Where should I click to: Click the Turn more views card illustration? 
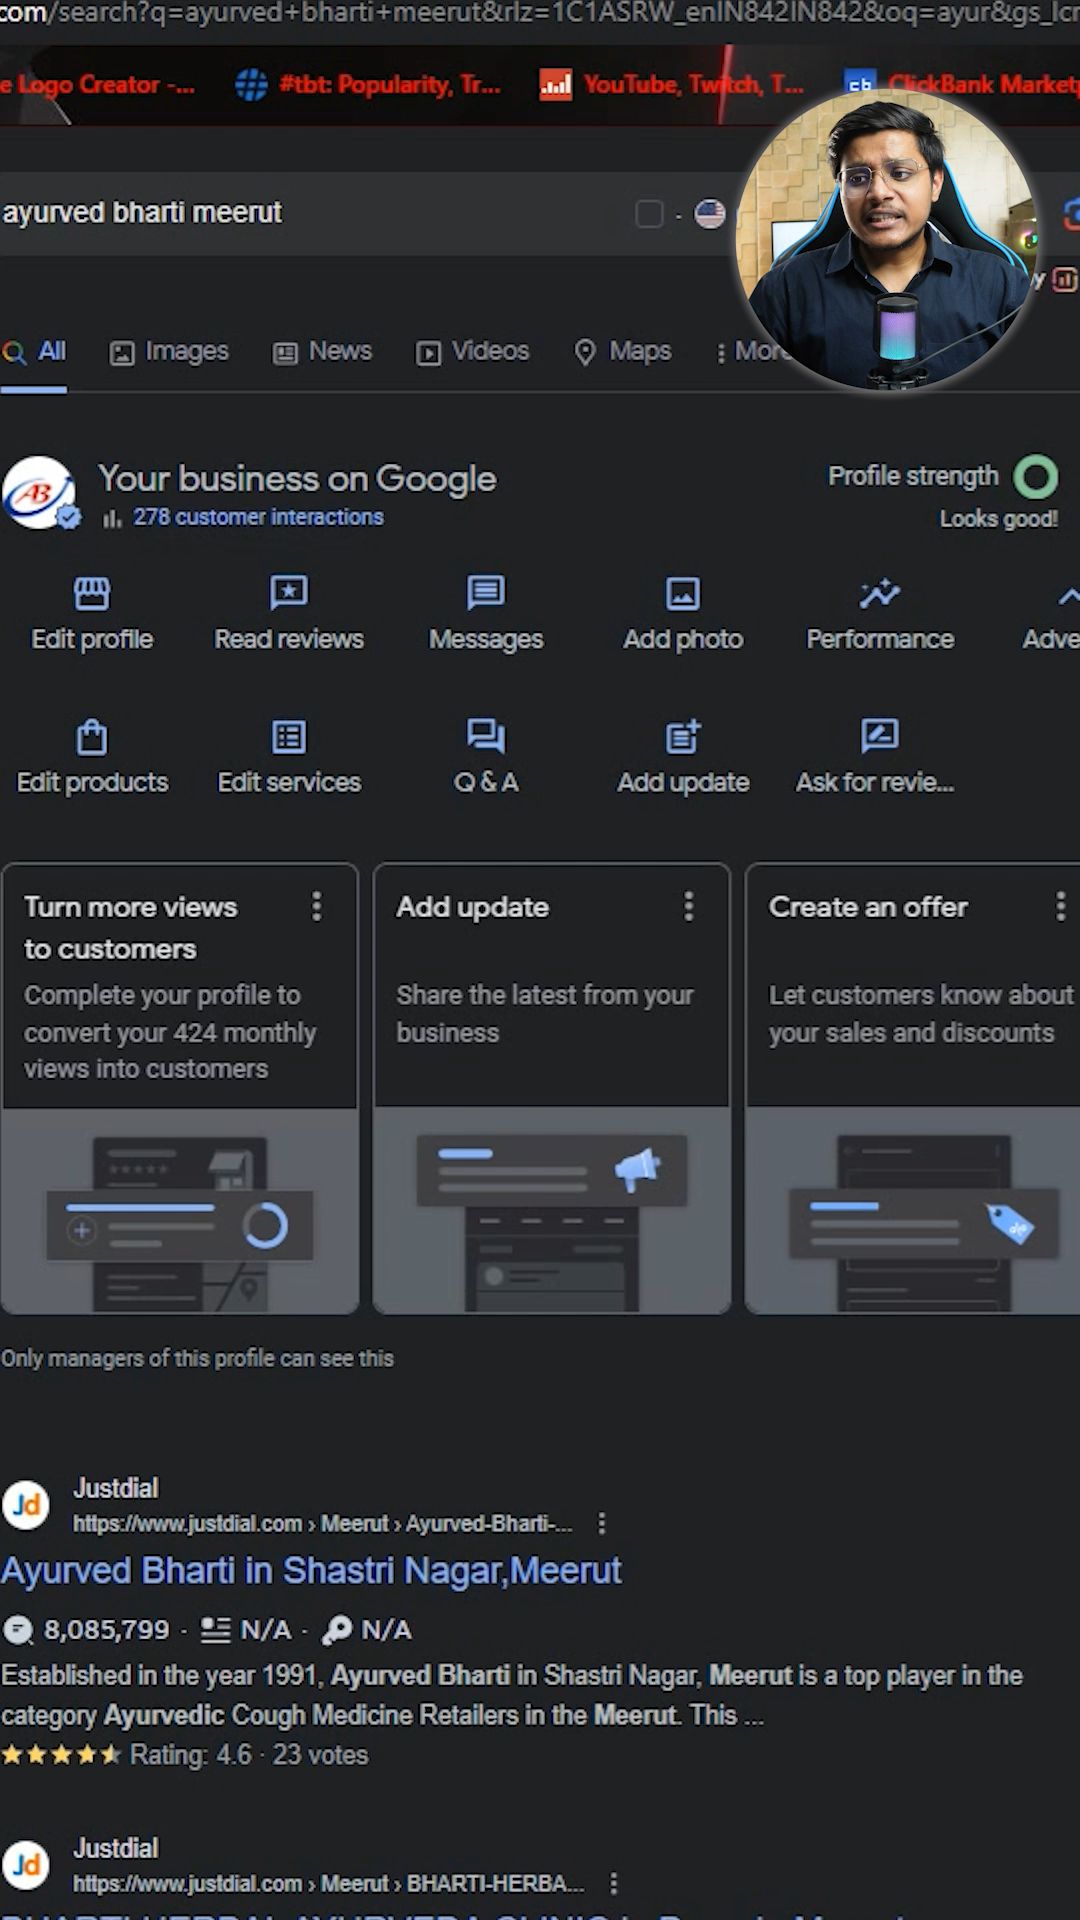point(180,1210)
